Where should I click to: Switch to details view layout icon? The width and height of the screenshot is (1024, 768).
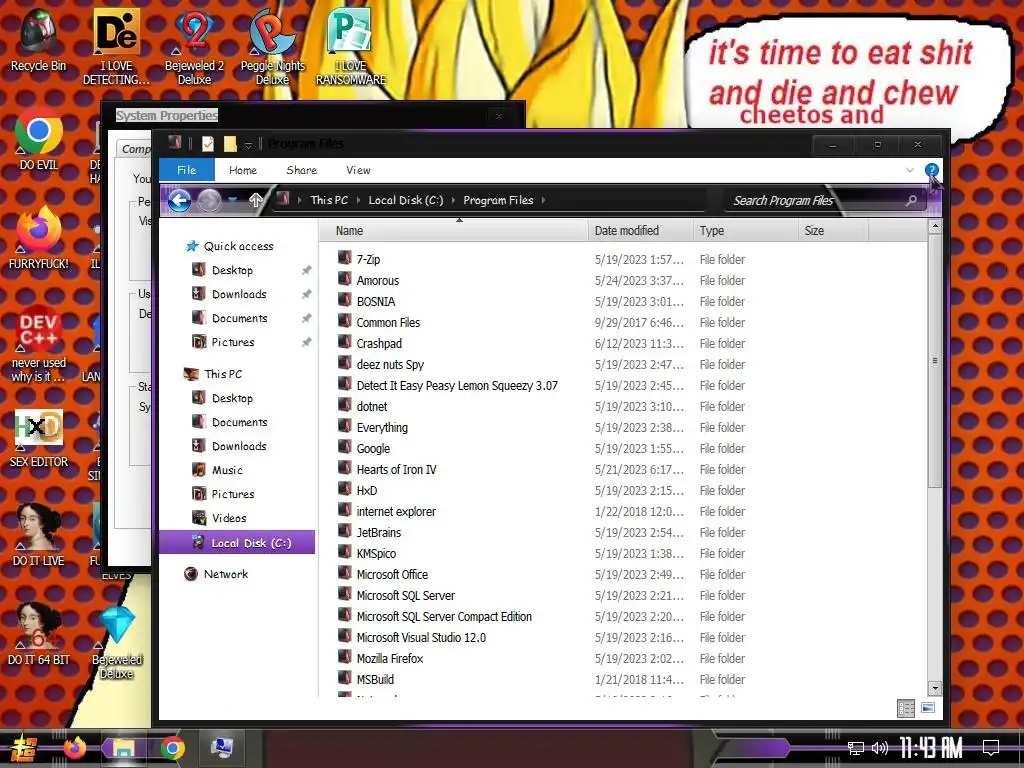coord(906,708)
